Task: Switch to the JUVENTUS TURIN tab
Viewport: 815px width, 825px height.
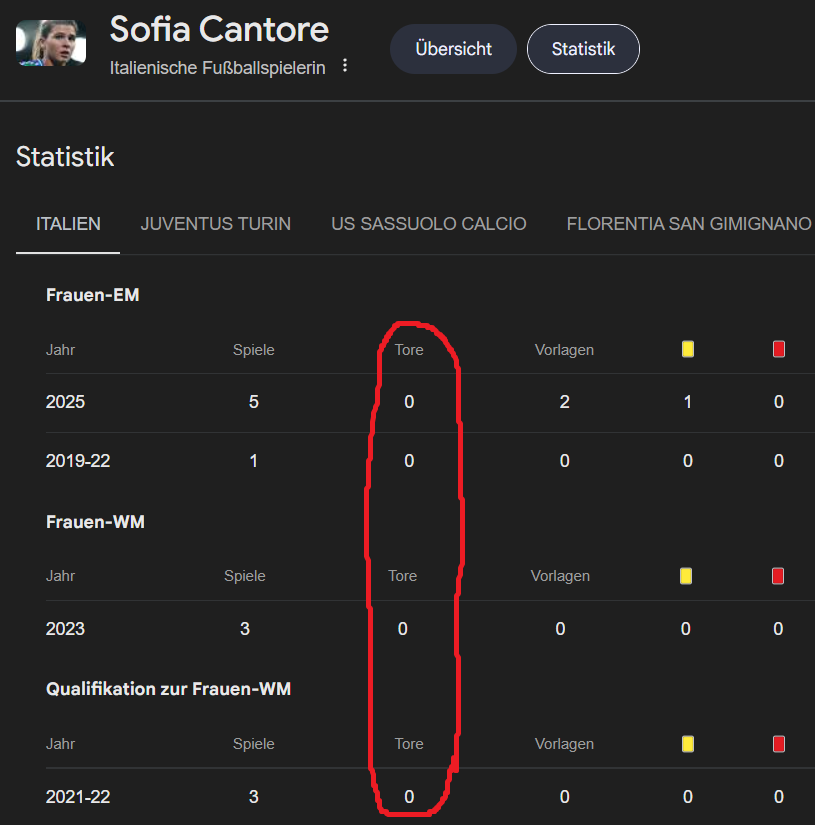Action: (215, 224)
